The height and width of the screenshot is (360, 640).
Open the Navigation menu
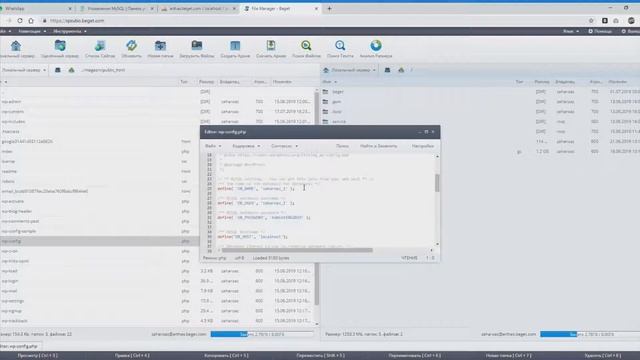[32, 31]
